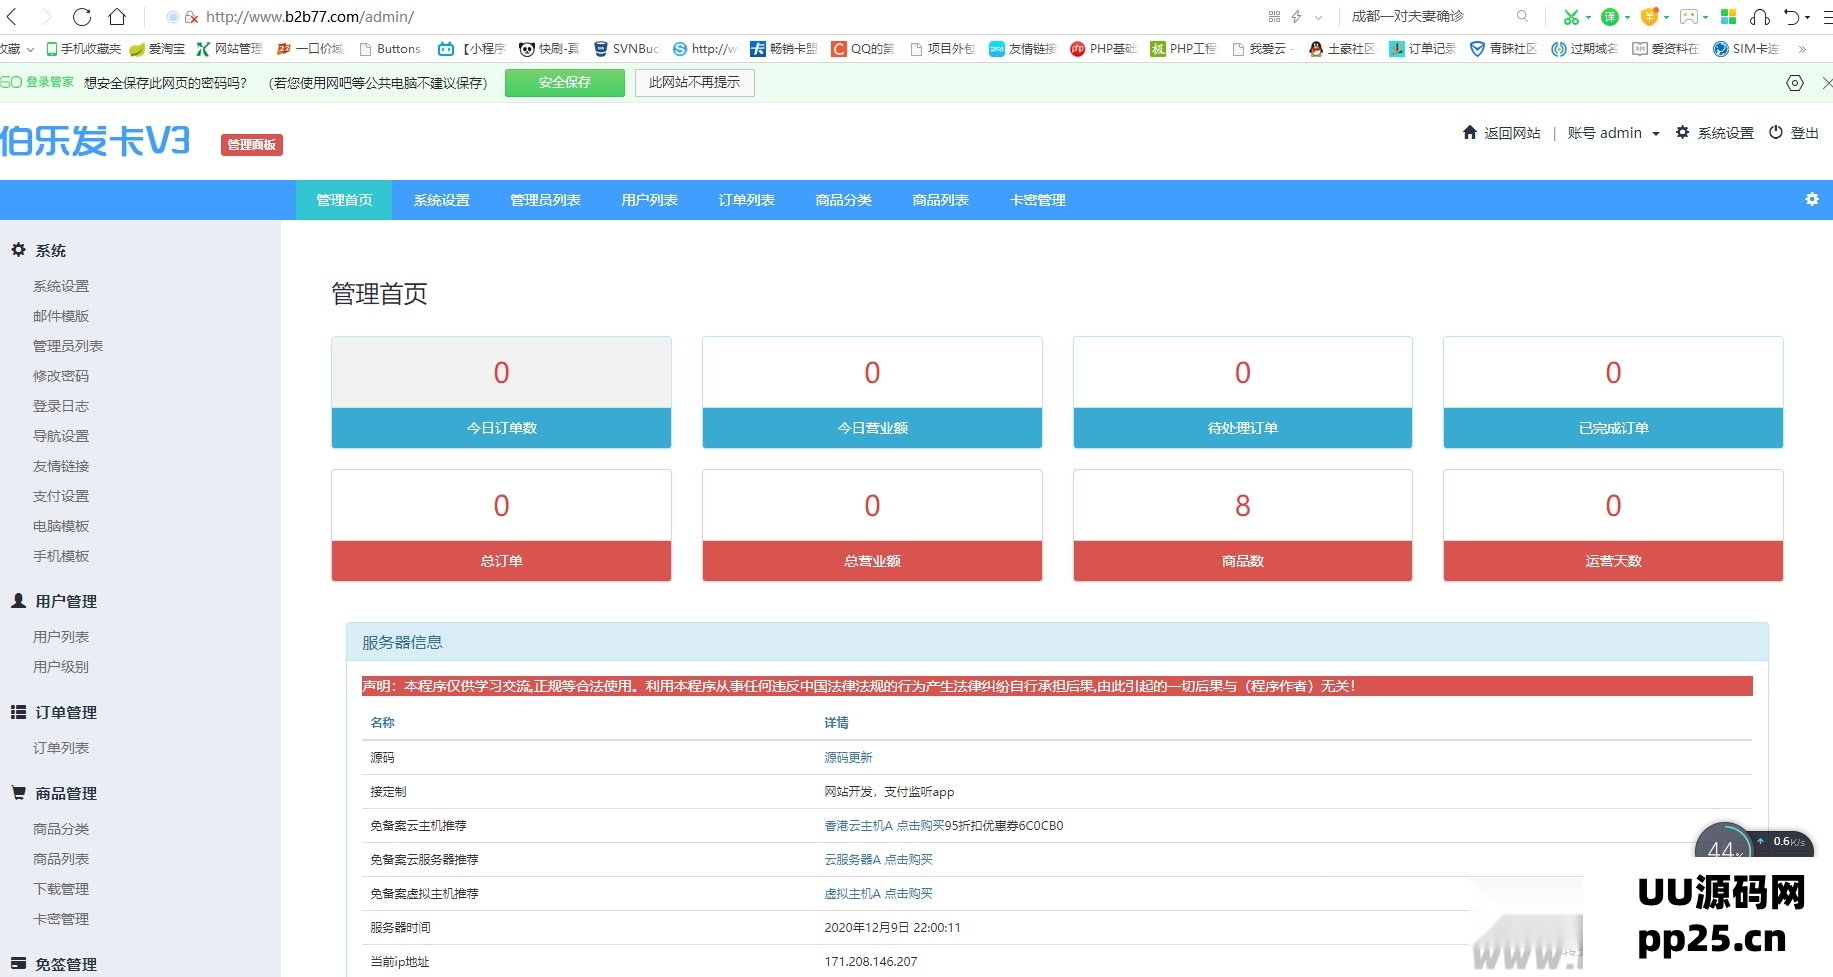
Task: Open the SVNBucket bookmark icon
Action: coord(599,48)
